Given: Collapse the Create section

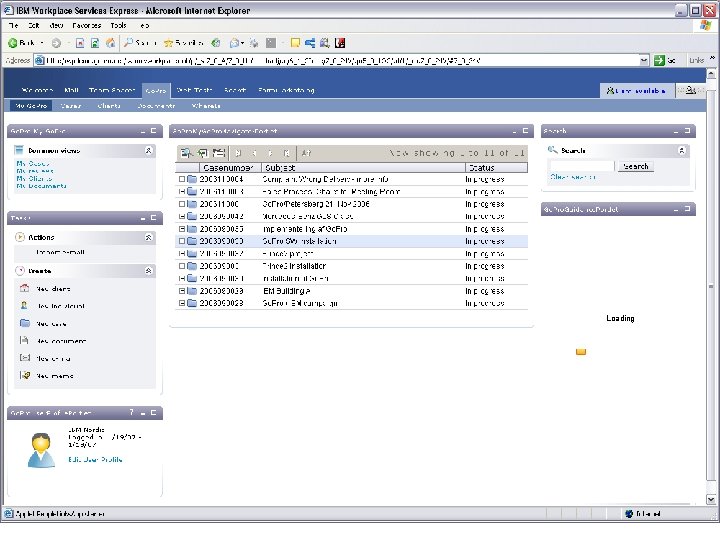Looking at the screenshot, I should click(x=148, y=271).
